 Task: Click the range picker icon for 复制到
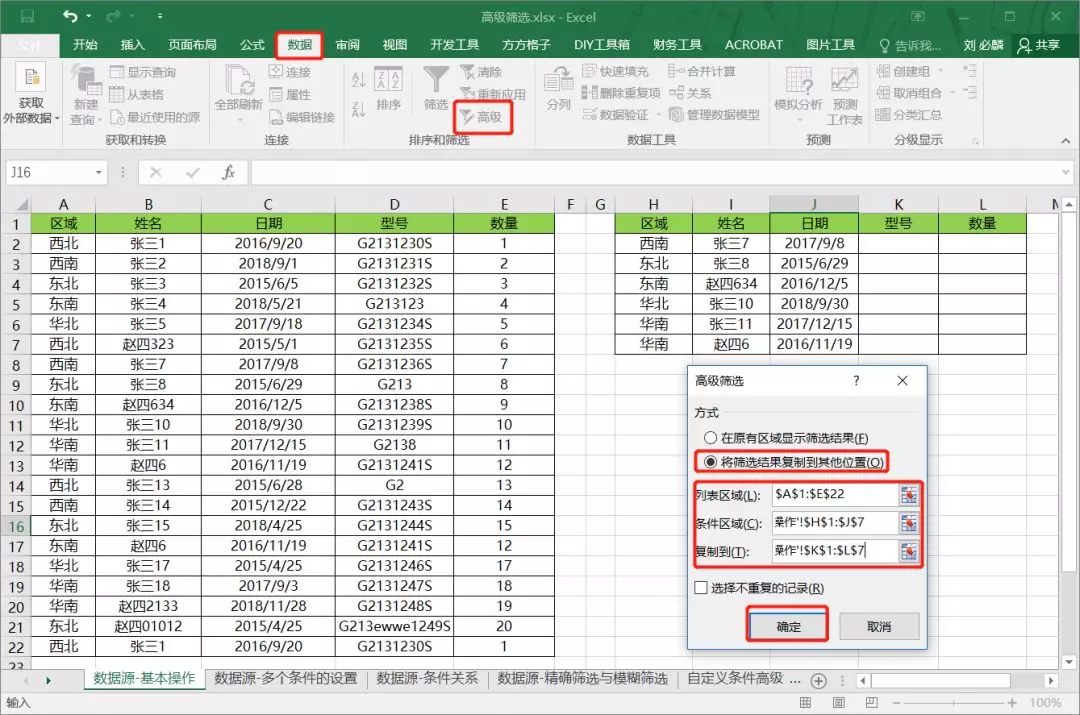pos(908,552)
